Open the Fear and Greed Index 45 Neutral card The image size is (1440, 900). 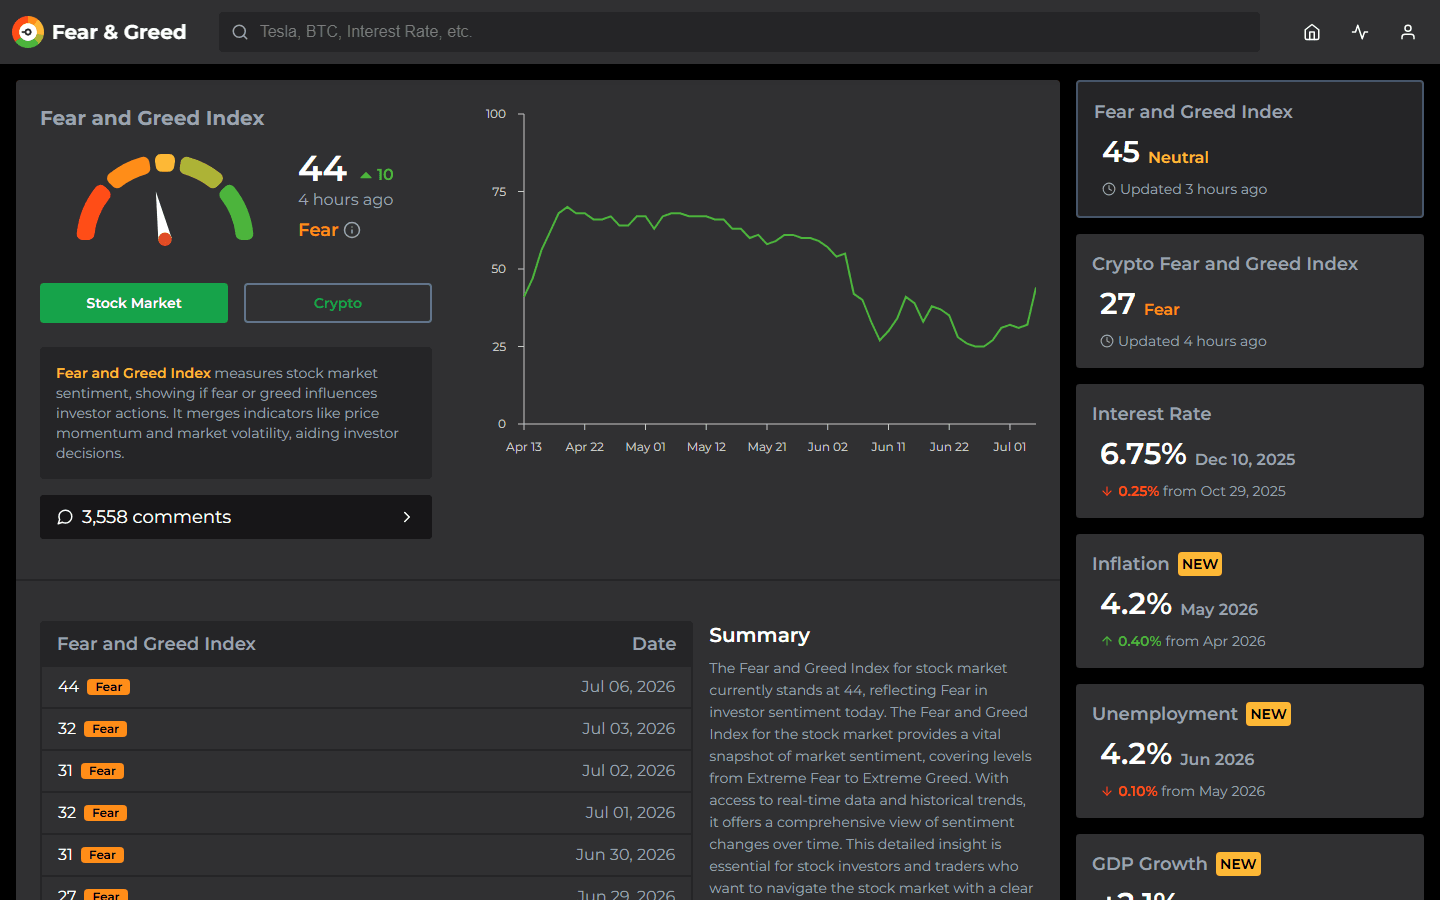pyautogui.click(x=1250, y=149)
